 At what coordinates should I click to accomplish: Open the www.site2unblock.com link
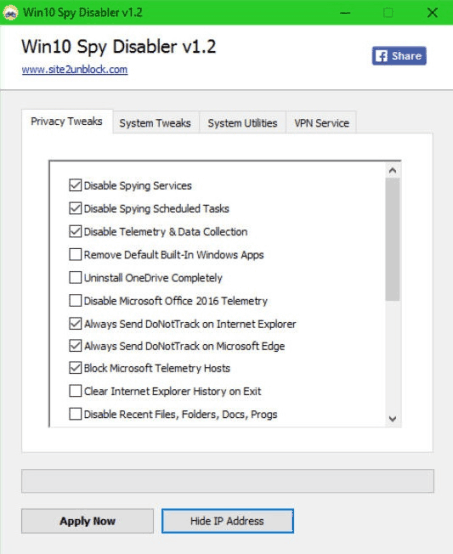75,69
